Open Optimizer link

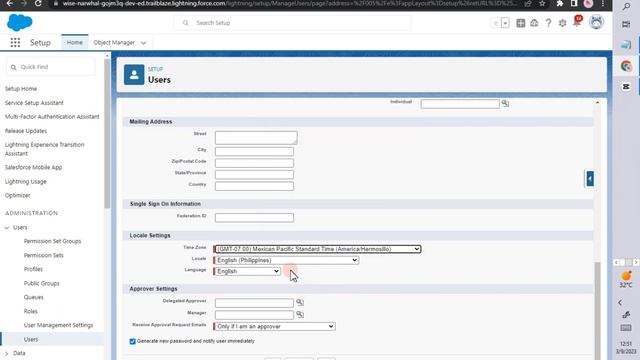pyautogui.click(x=18, y=196)
